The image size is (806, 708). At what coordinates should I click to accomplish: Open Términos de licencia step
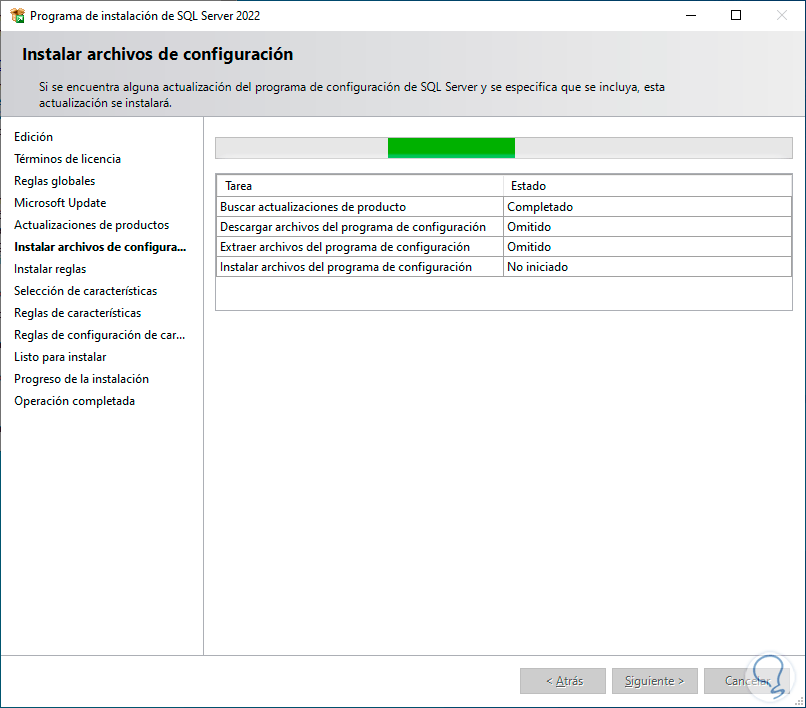coord(67,159)
